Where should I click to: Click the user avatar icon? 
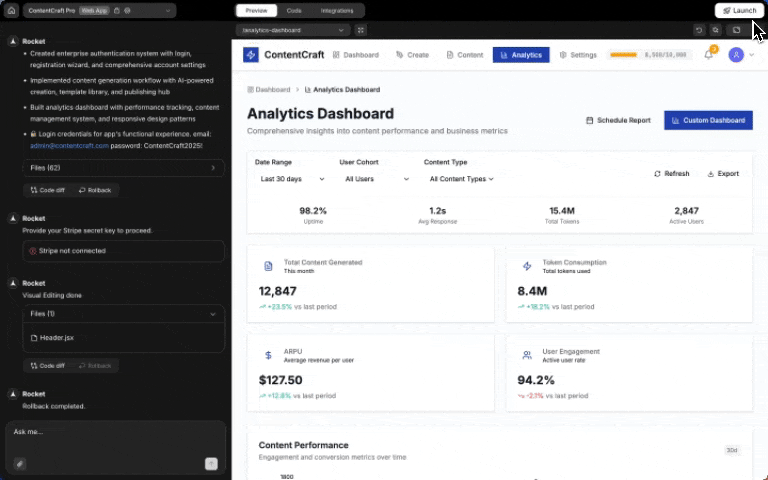[736, 55]
